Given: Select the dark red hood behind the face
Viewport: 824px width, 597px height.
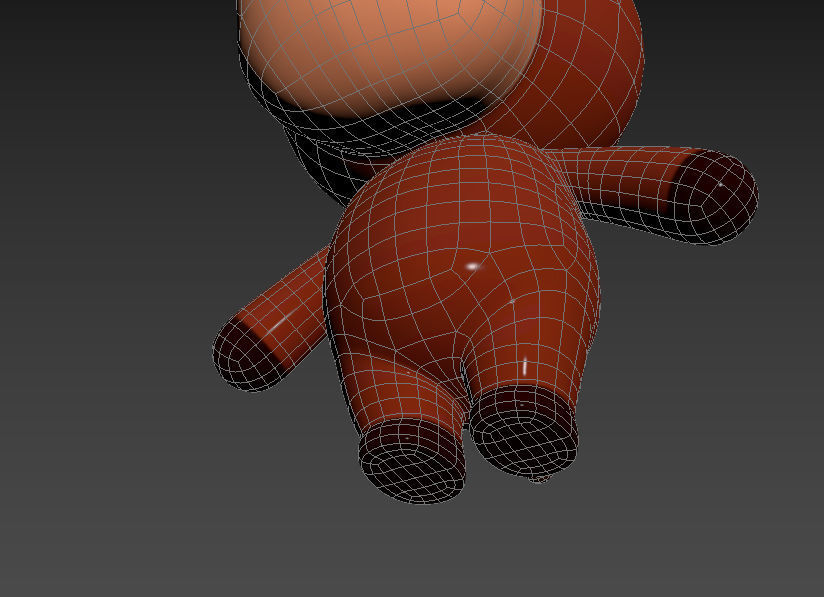Looking at the screenshot, I should [x=589, y=74].
